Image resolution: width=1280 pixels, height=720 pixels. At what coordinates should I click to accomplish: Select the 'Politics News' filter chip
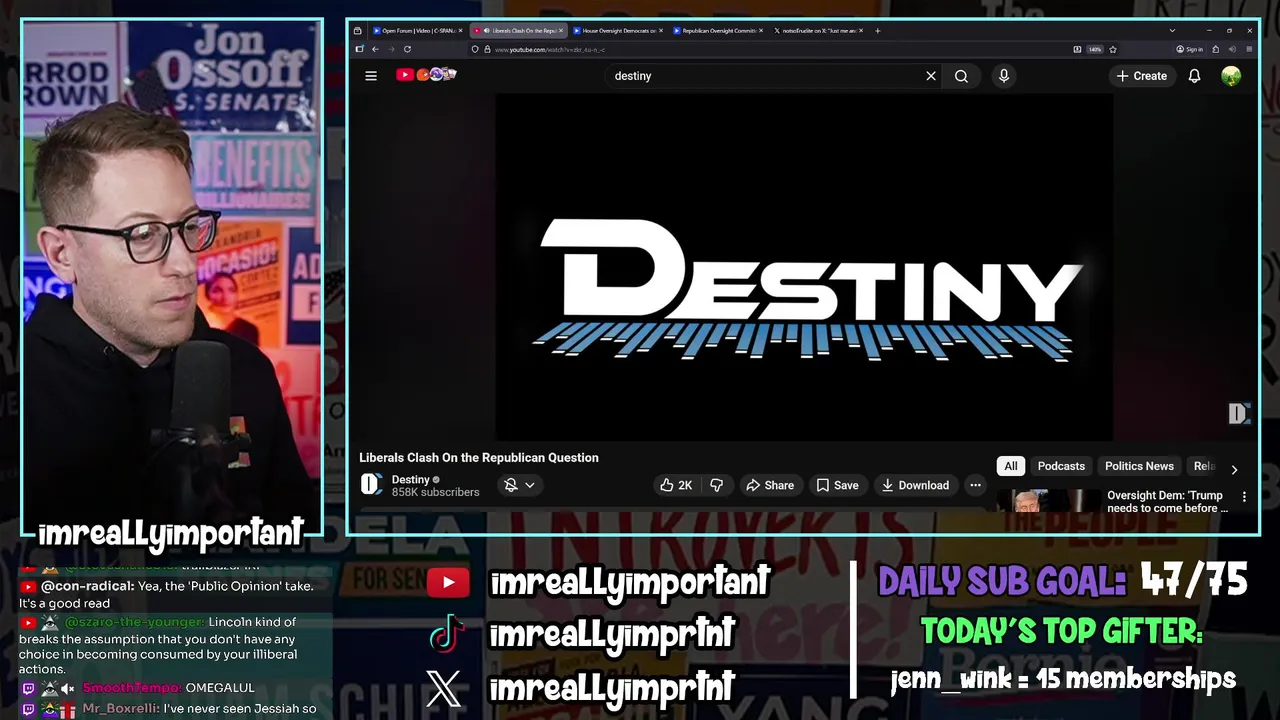(1139, 466)
